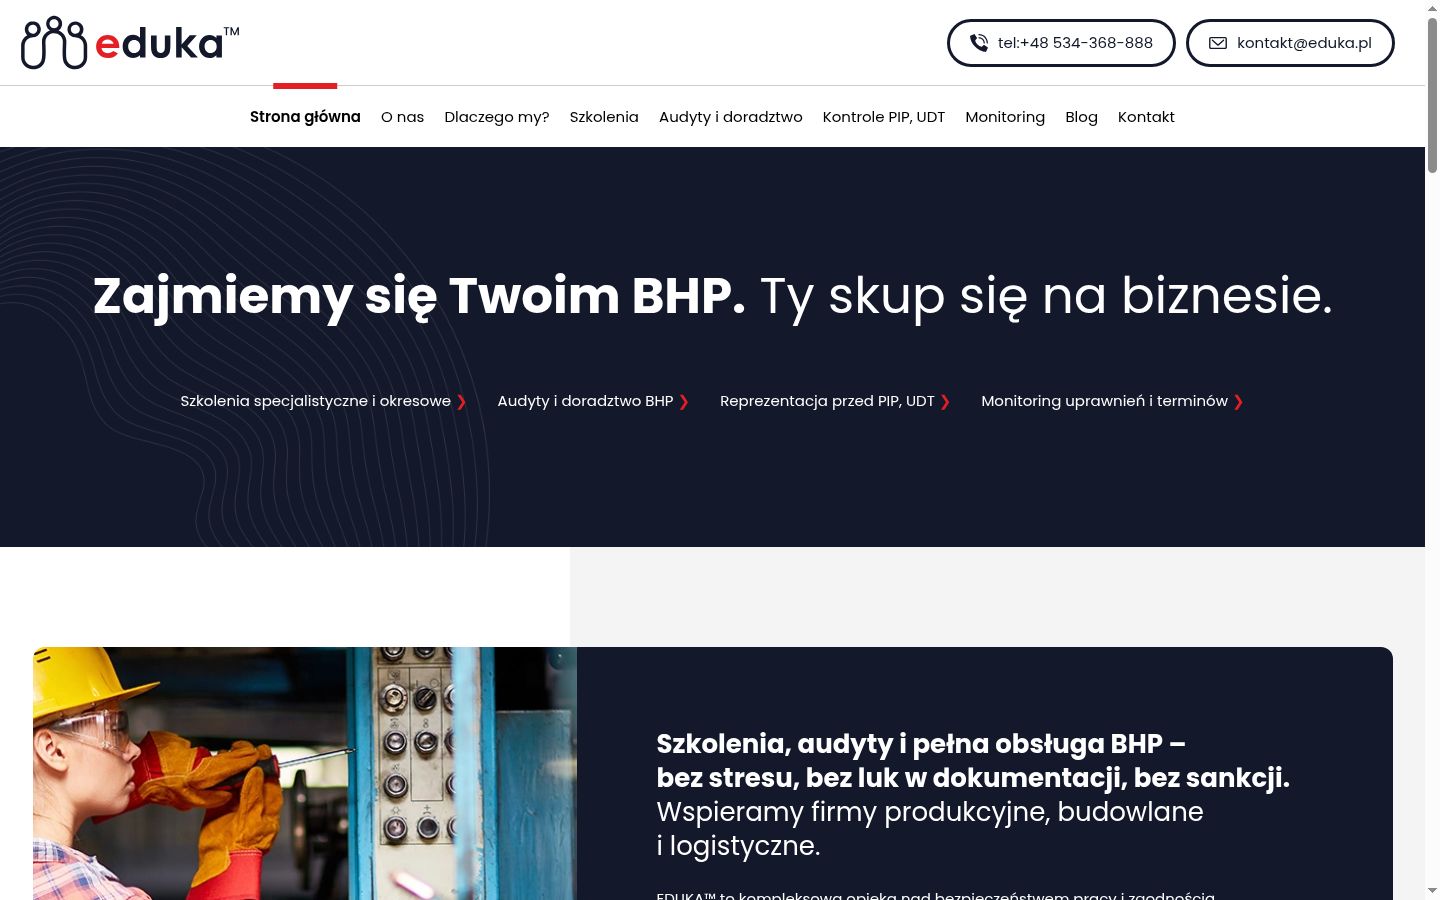Follow Szkolenia specjalistyczne i okresowe link
Viewport: 1440px width, 900px height.
pos(324,401)
